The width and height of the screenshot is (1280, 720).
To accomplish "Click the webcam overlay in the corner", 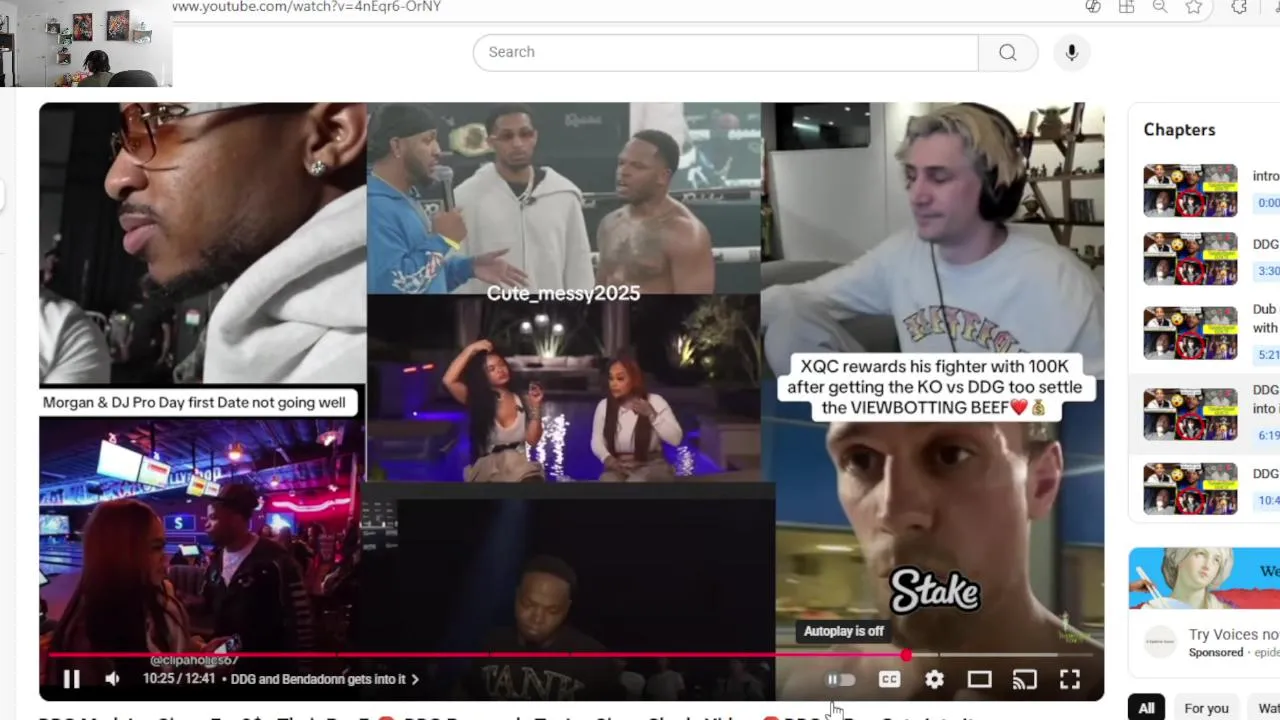I will coord(86,43).
